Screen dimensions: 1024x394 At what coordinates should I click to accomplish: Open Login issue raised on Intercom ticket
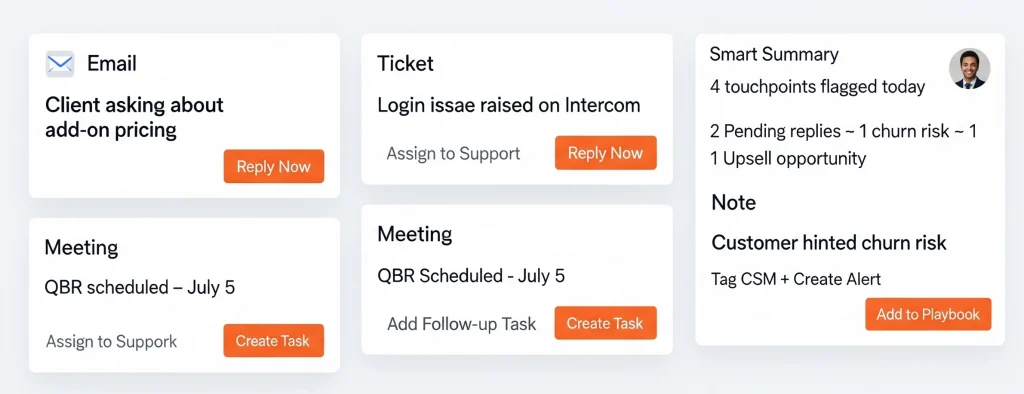(x=509, y=105)
